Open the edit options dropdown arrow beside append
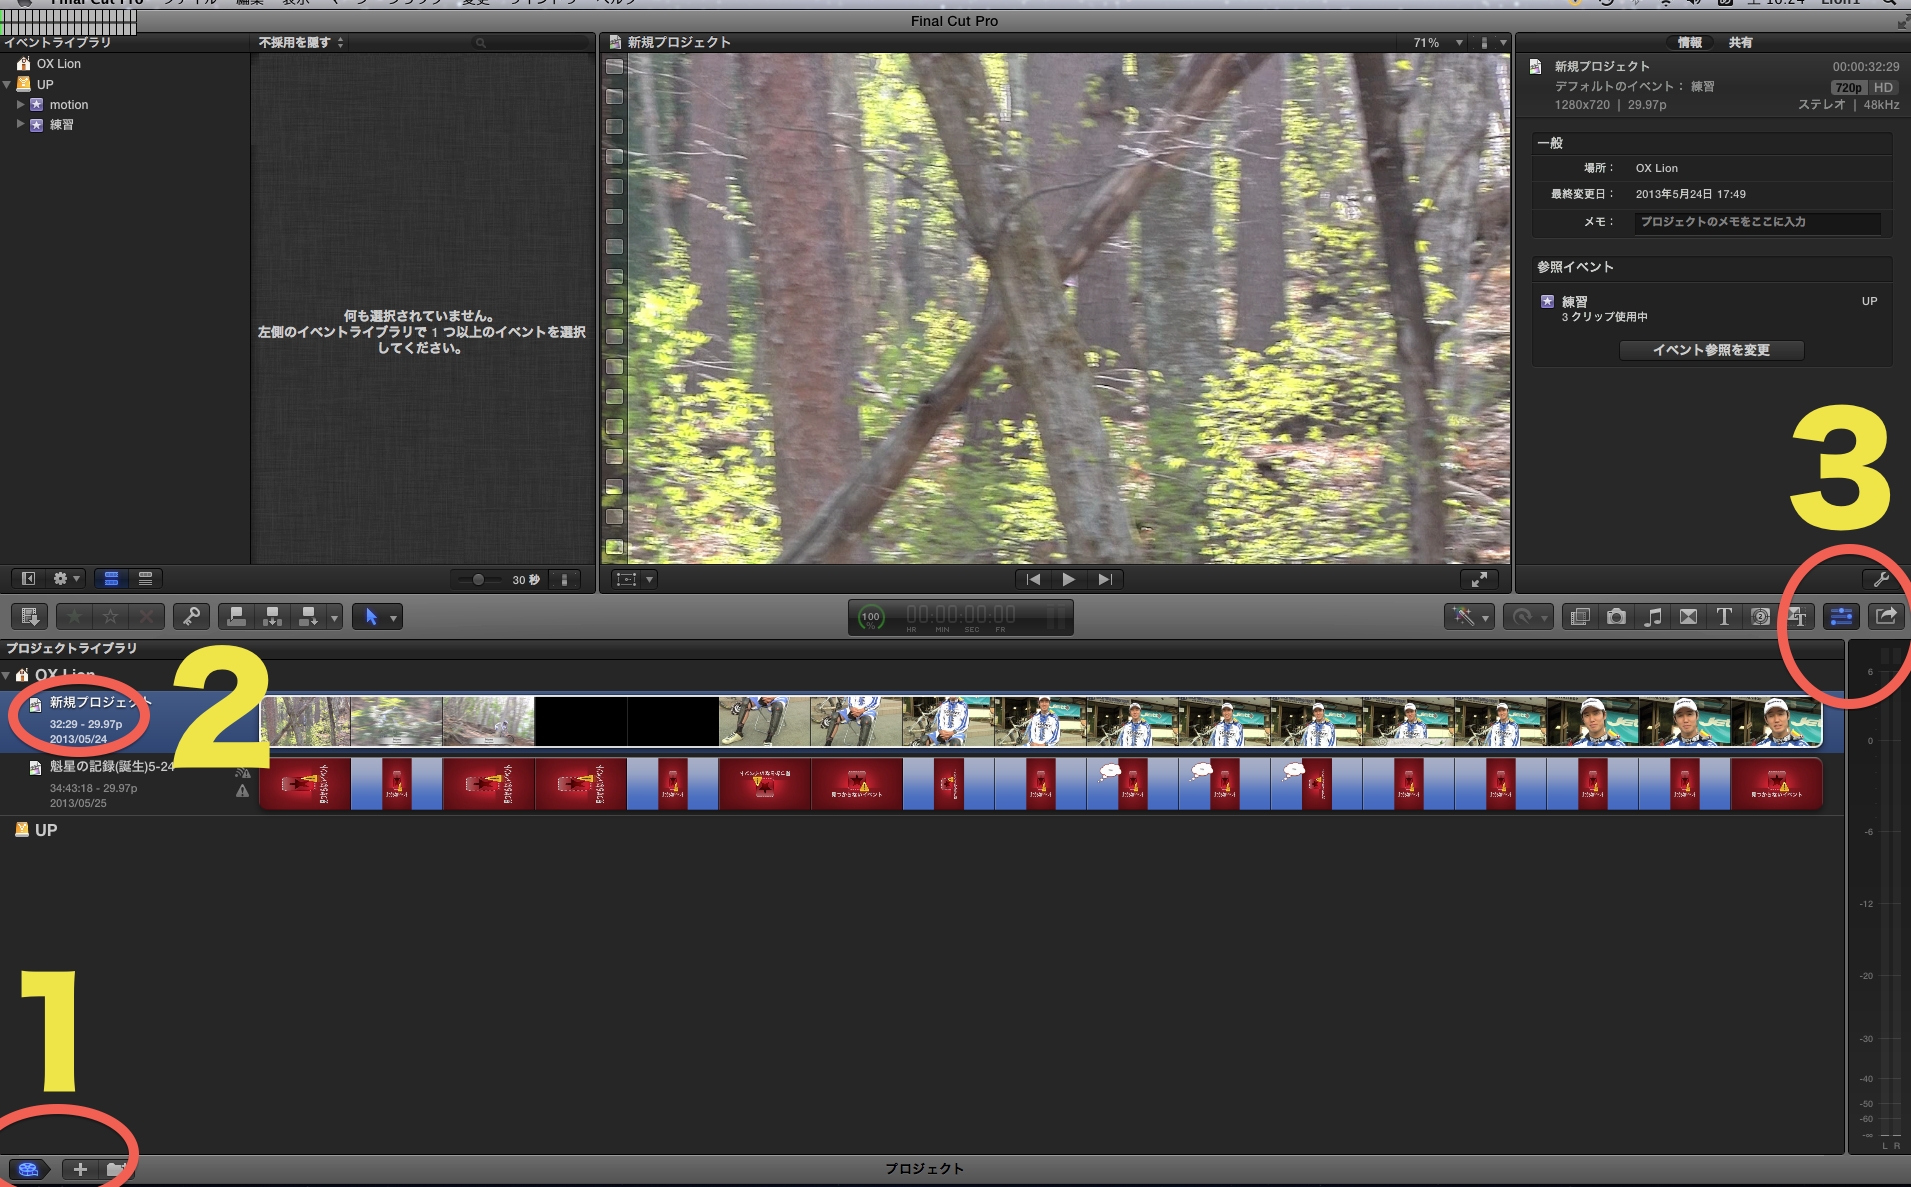Image resolution: width=1911 pixels, height=1187 pixels. point(334,617)
